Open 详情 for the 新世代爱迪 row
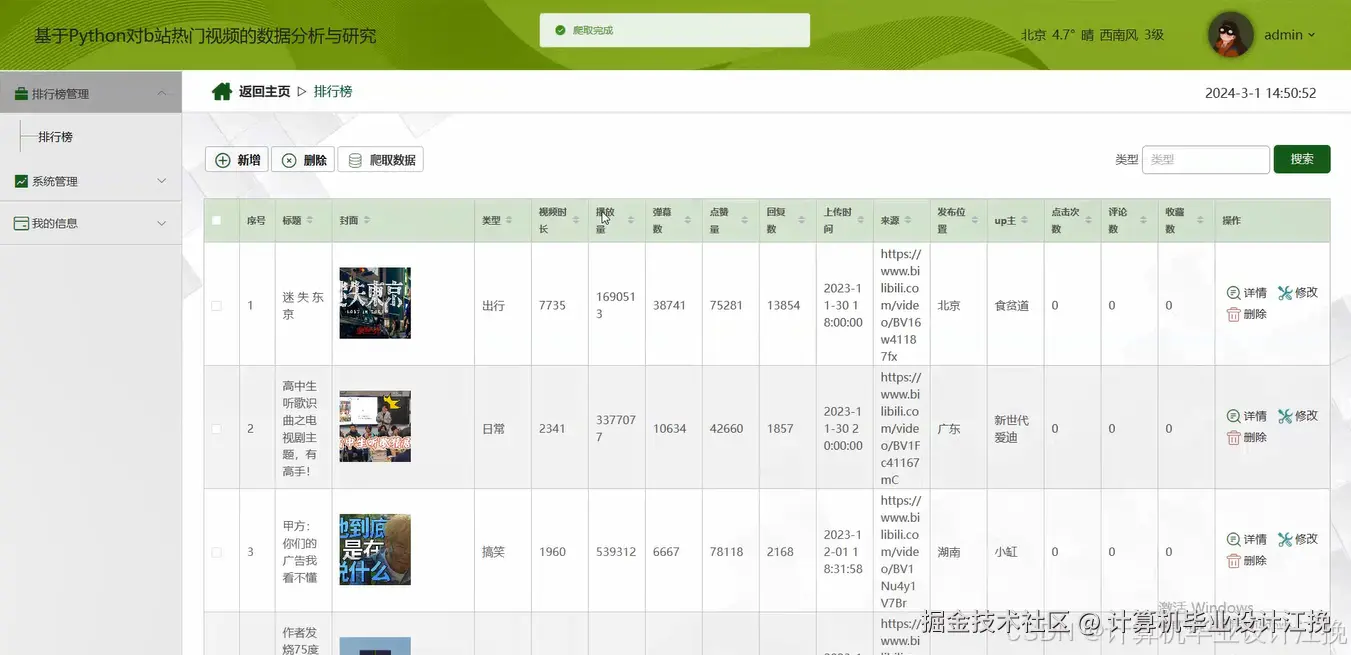The image size is (1351, 655). [x=1247, y=416]
